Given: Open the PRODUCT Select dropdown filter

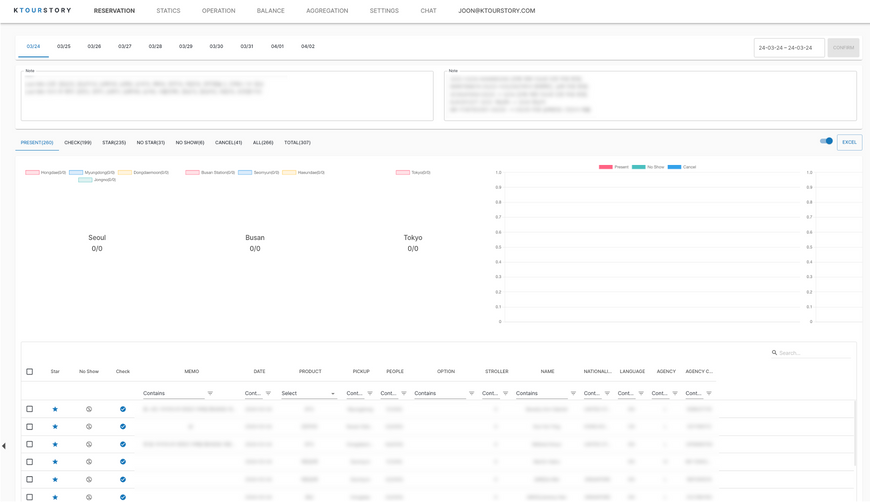Looking at the screenshot, I should pos(308,393).
